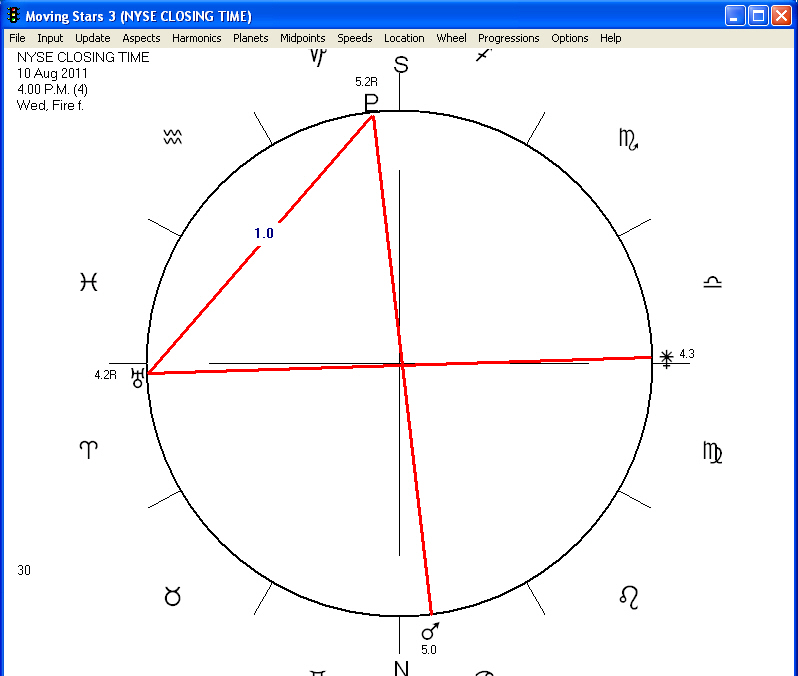This screenshot has height=676, width=798.
Task: Click the Mars position label 5.0
Action: pos(429,650)
